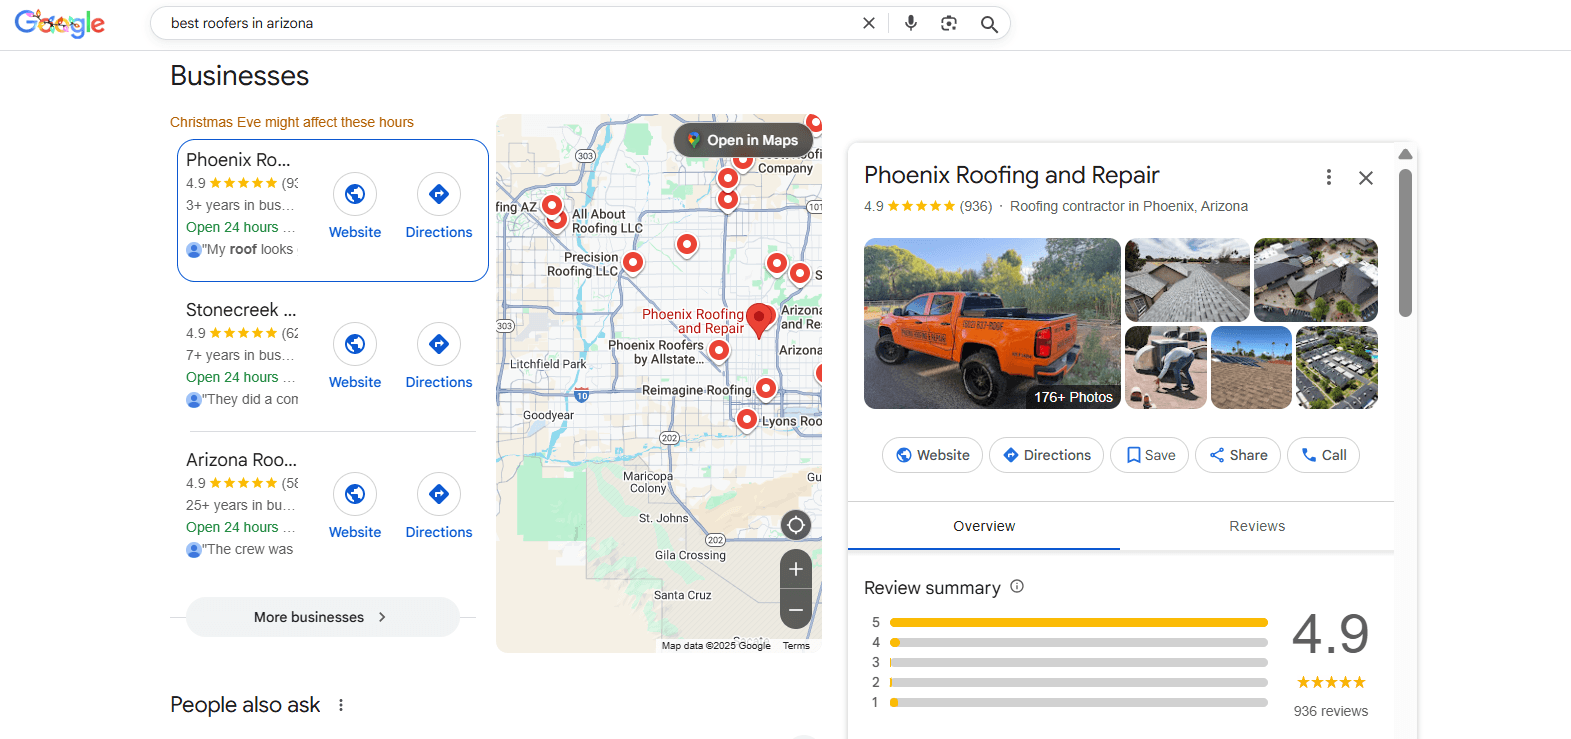1571x739 pixels.
Task: Close the Phoenix Roofing and Repair panel
Action: click(x=1366, y=178)
